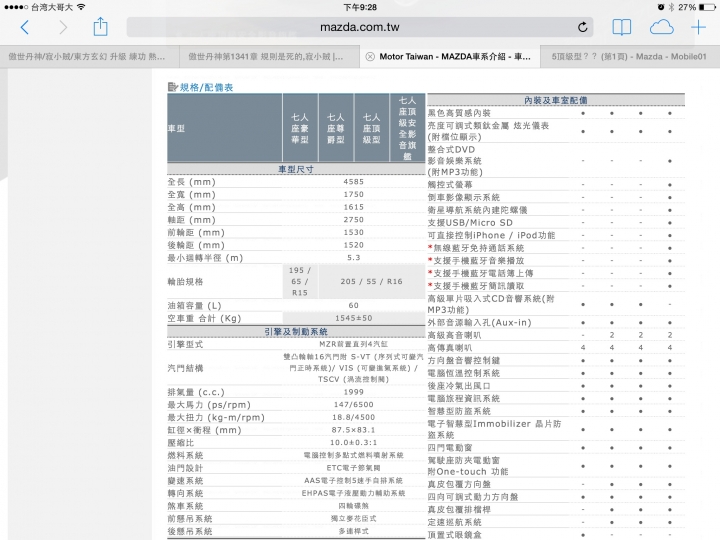Click 可直接控制iPhone / iPod功能 row label

pyautogui.click(x=491, y=235)
